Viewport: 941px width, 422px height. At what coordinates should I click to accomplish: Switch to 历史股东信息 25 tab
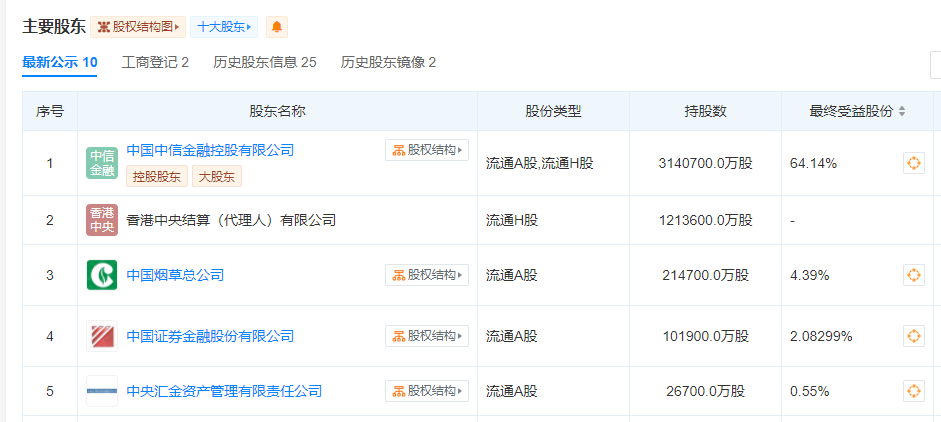pos(264,62)
